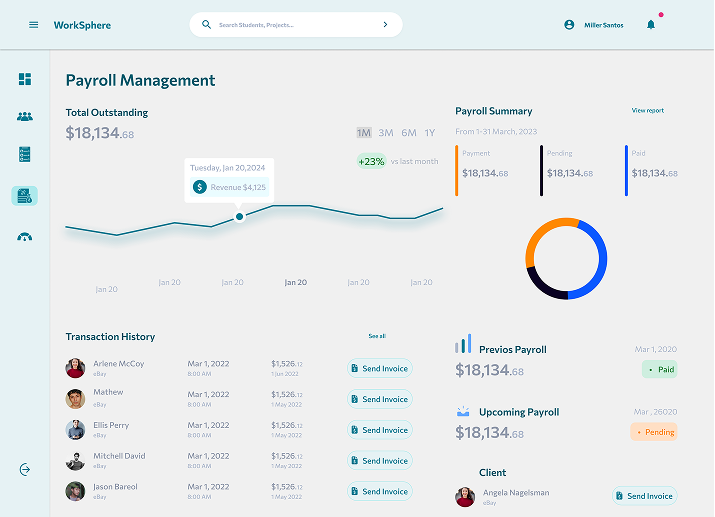Open Miller Santos profile menu
715x517 pixels.
(x=594, y=25)
